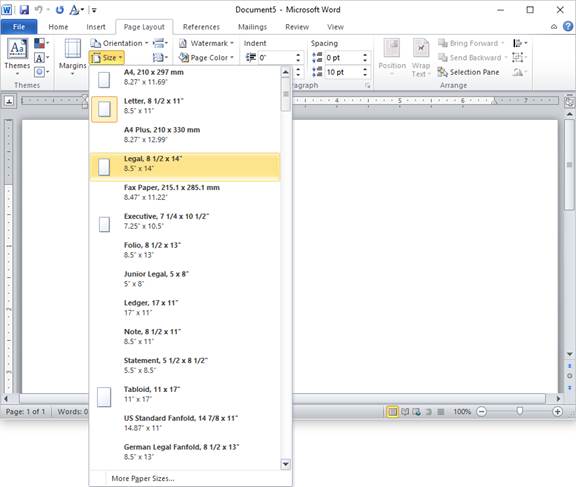576x487 pixels.
Task: Click the Undo icon in title bar
Action: click(x=38, y=10)
